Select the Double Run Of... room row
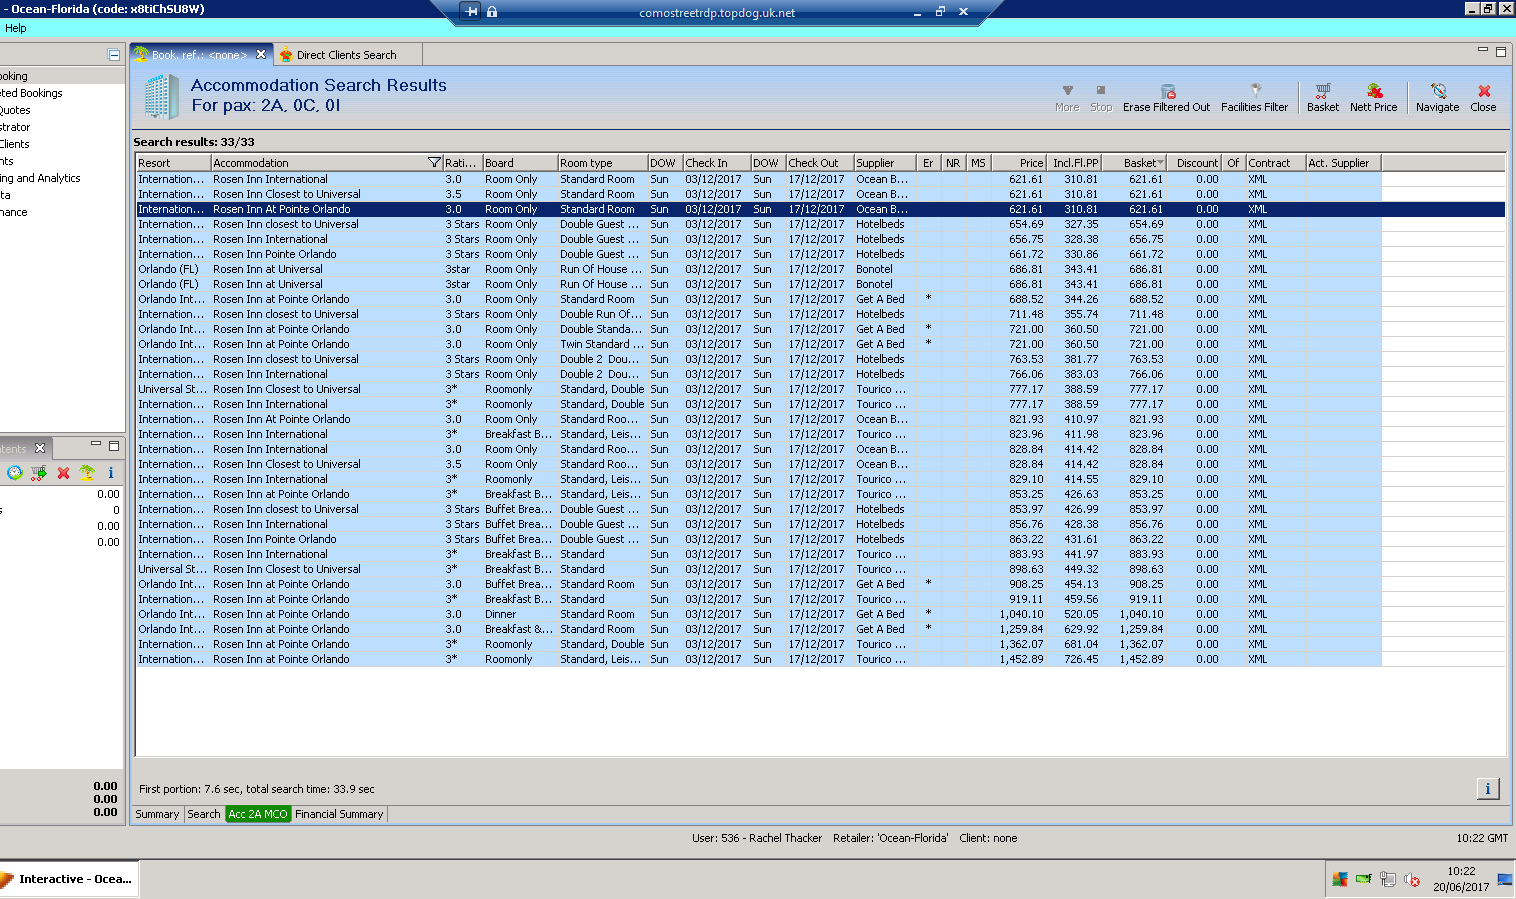 tap(820, 314)
